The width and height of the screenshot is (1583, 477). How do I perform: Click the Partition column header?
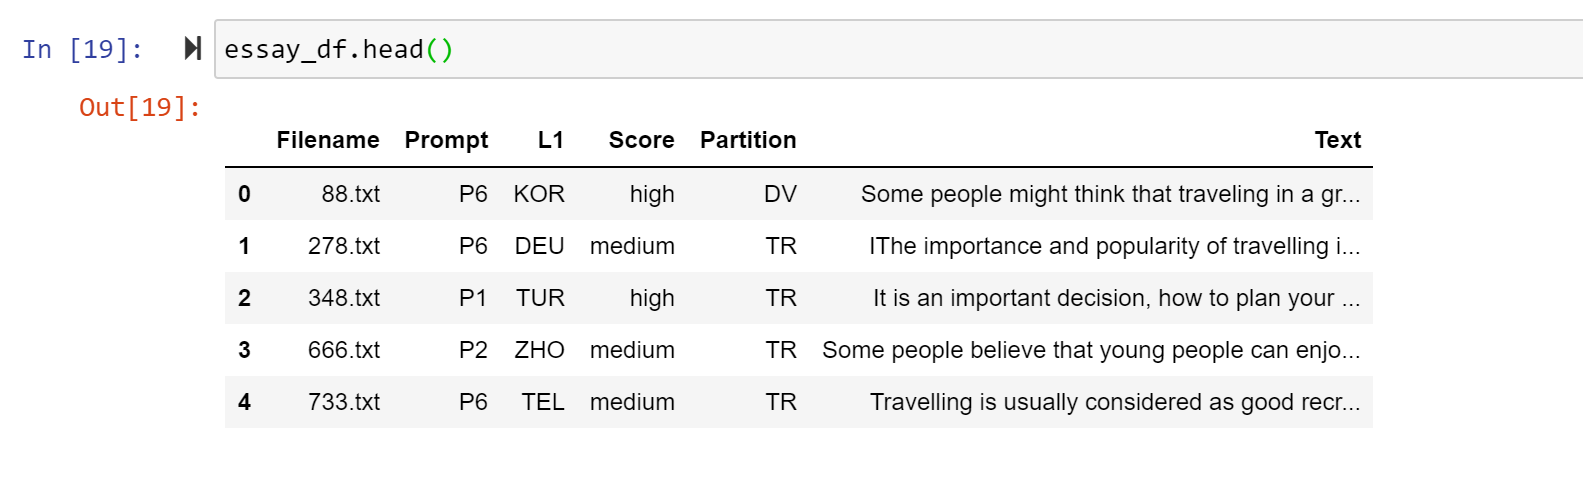click(748, 140)
